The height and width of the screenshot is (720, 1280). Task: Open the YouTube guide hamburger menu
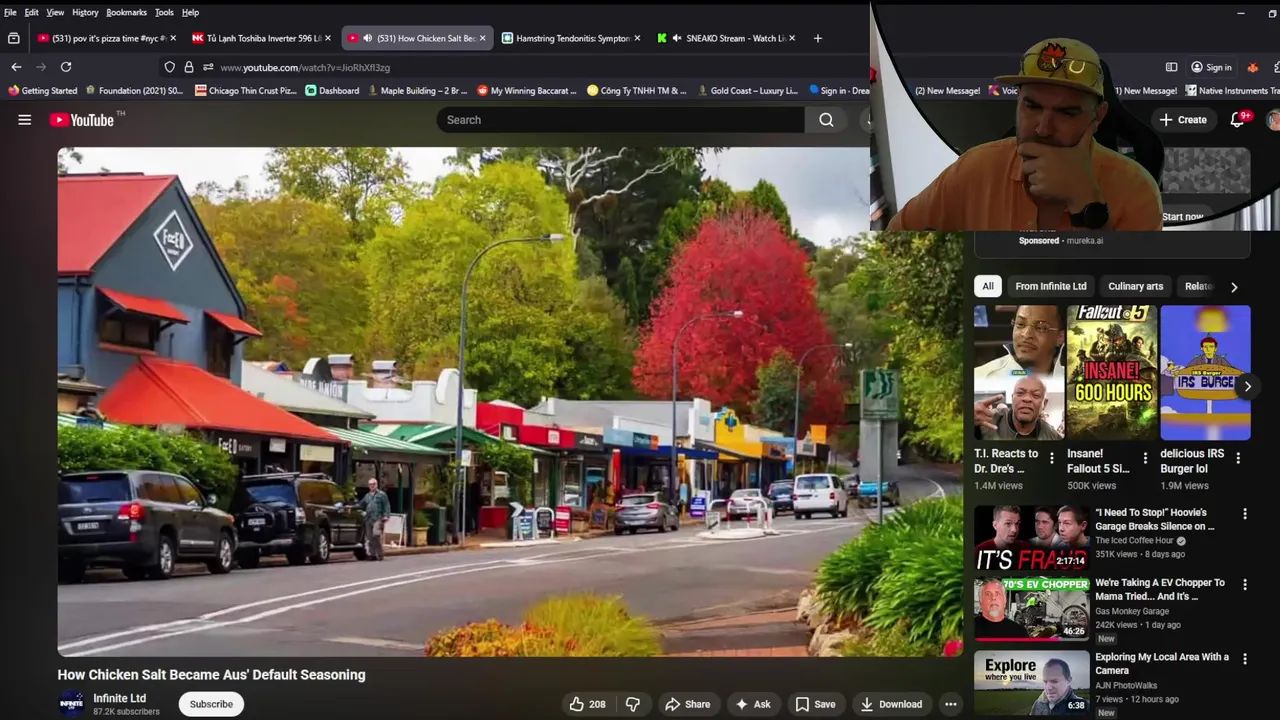tap(25, 120)
